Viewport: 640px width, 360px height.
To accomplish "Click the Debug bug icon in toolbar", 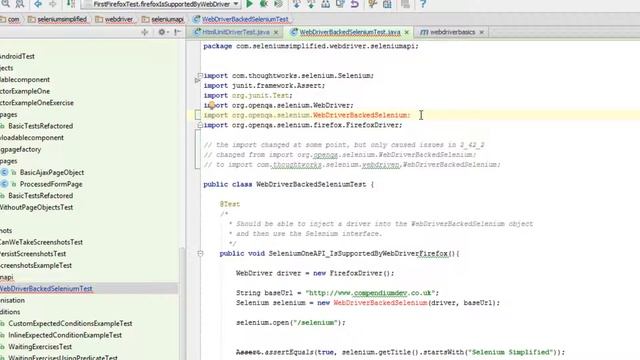I will (264, 4).
